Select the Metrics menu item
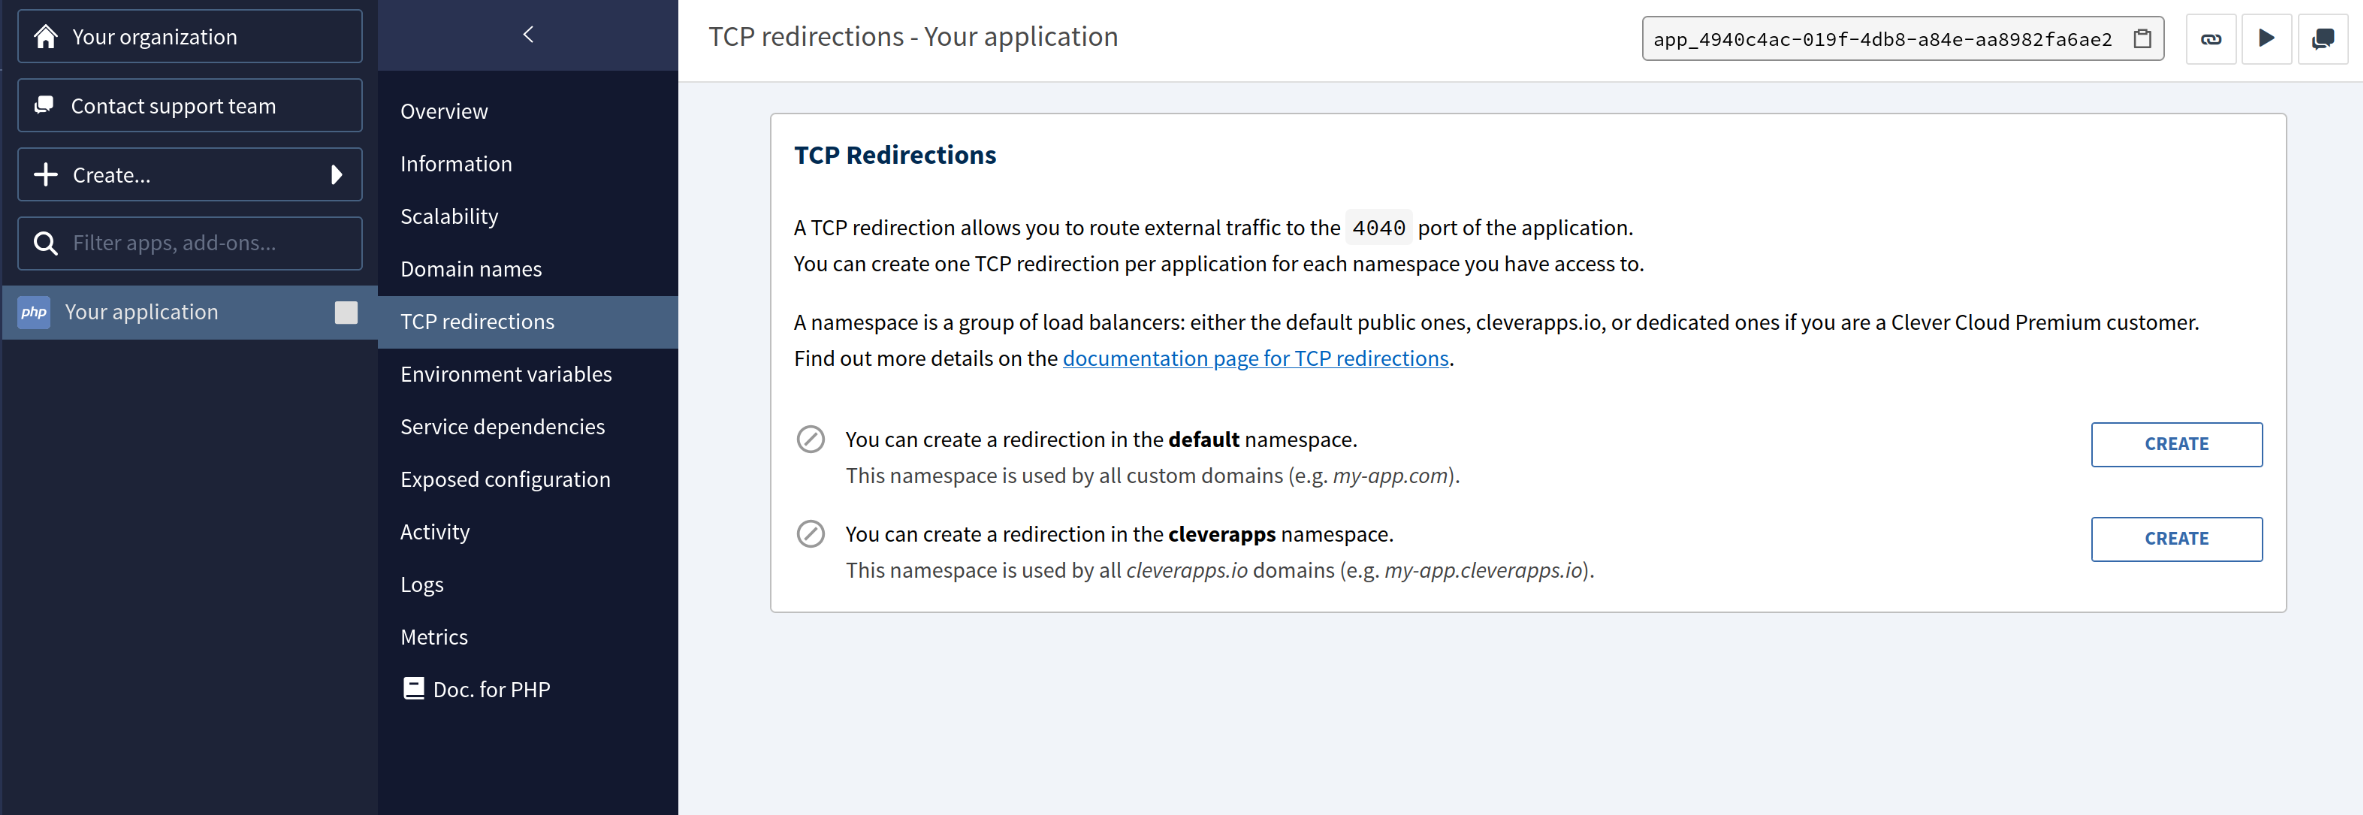2363x815 pixels. point(434,637)
